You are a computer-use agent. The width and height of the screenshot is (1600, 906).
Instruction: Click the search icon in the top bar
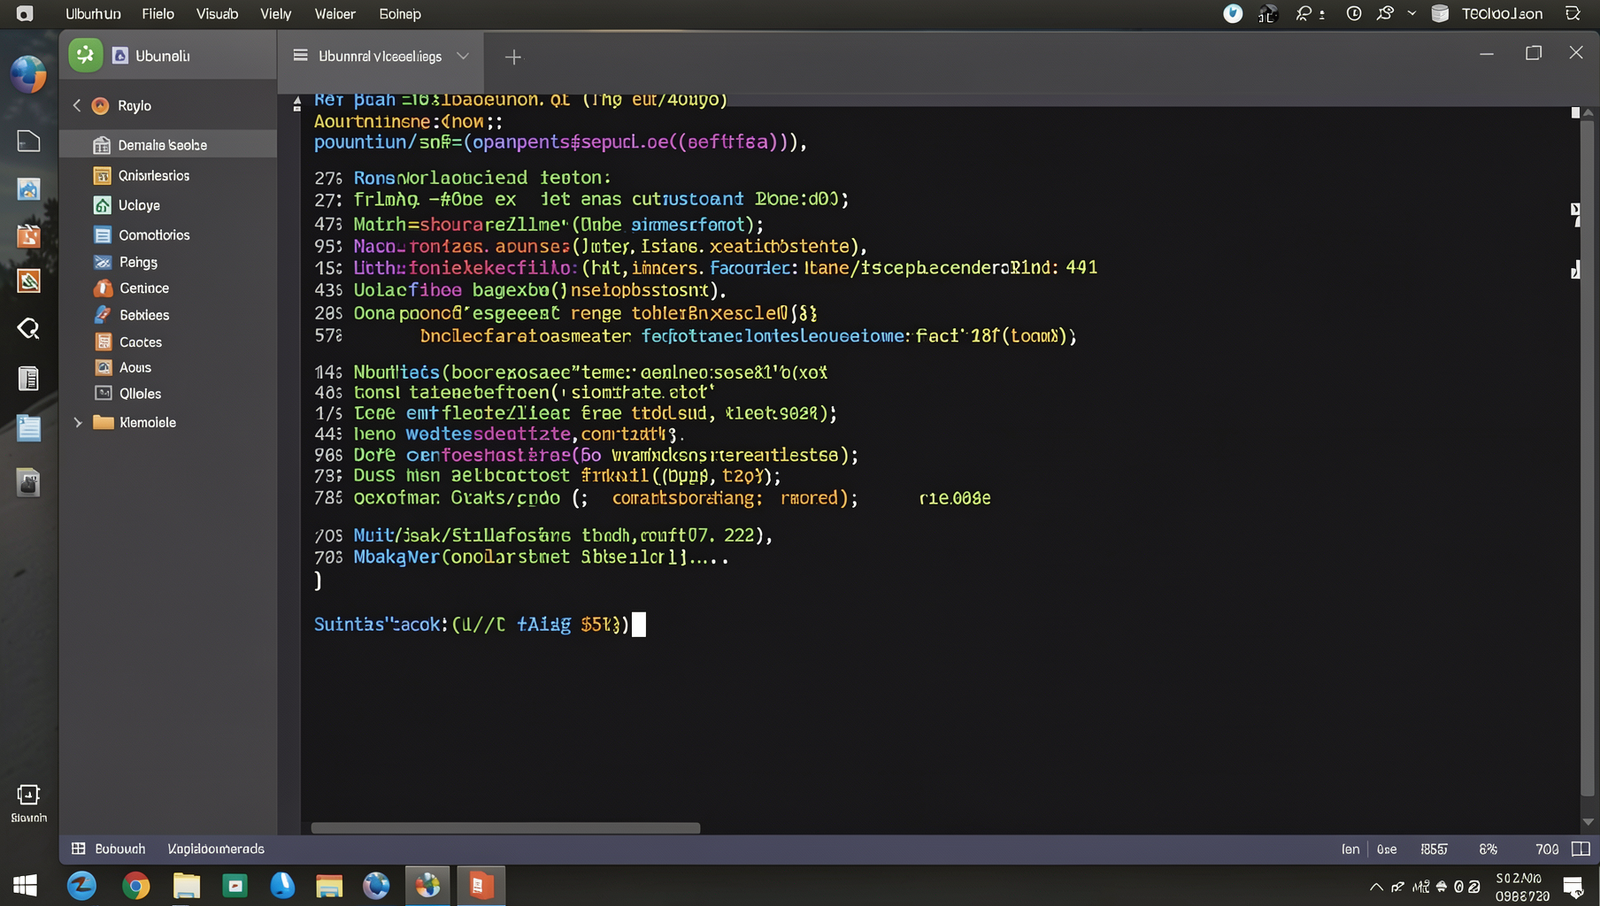(1304, 13)
